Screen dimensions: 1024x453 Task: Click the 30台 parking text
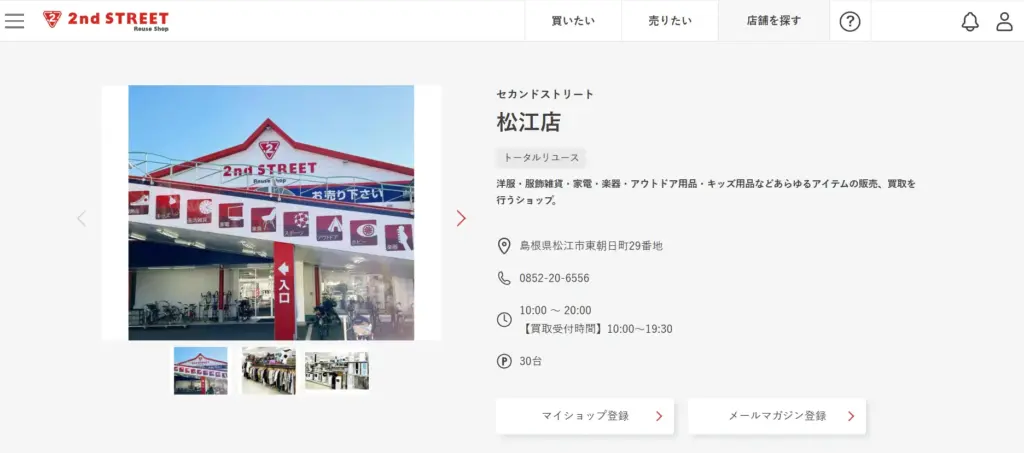pos(530,361)
